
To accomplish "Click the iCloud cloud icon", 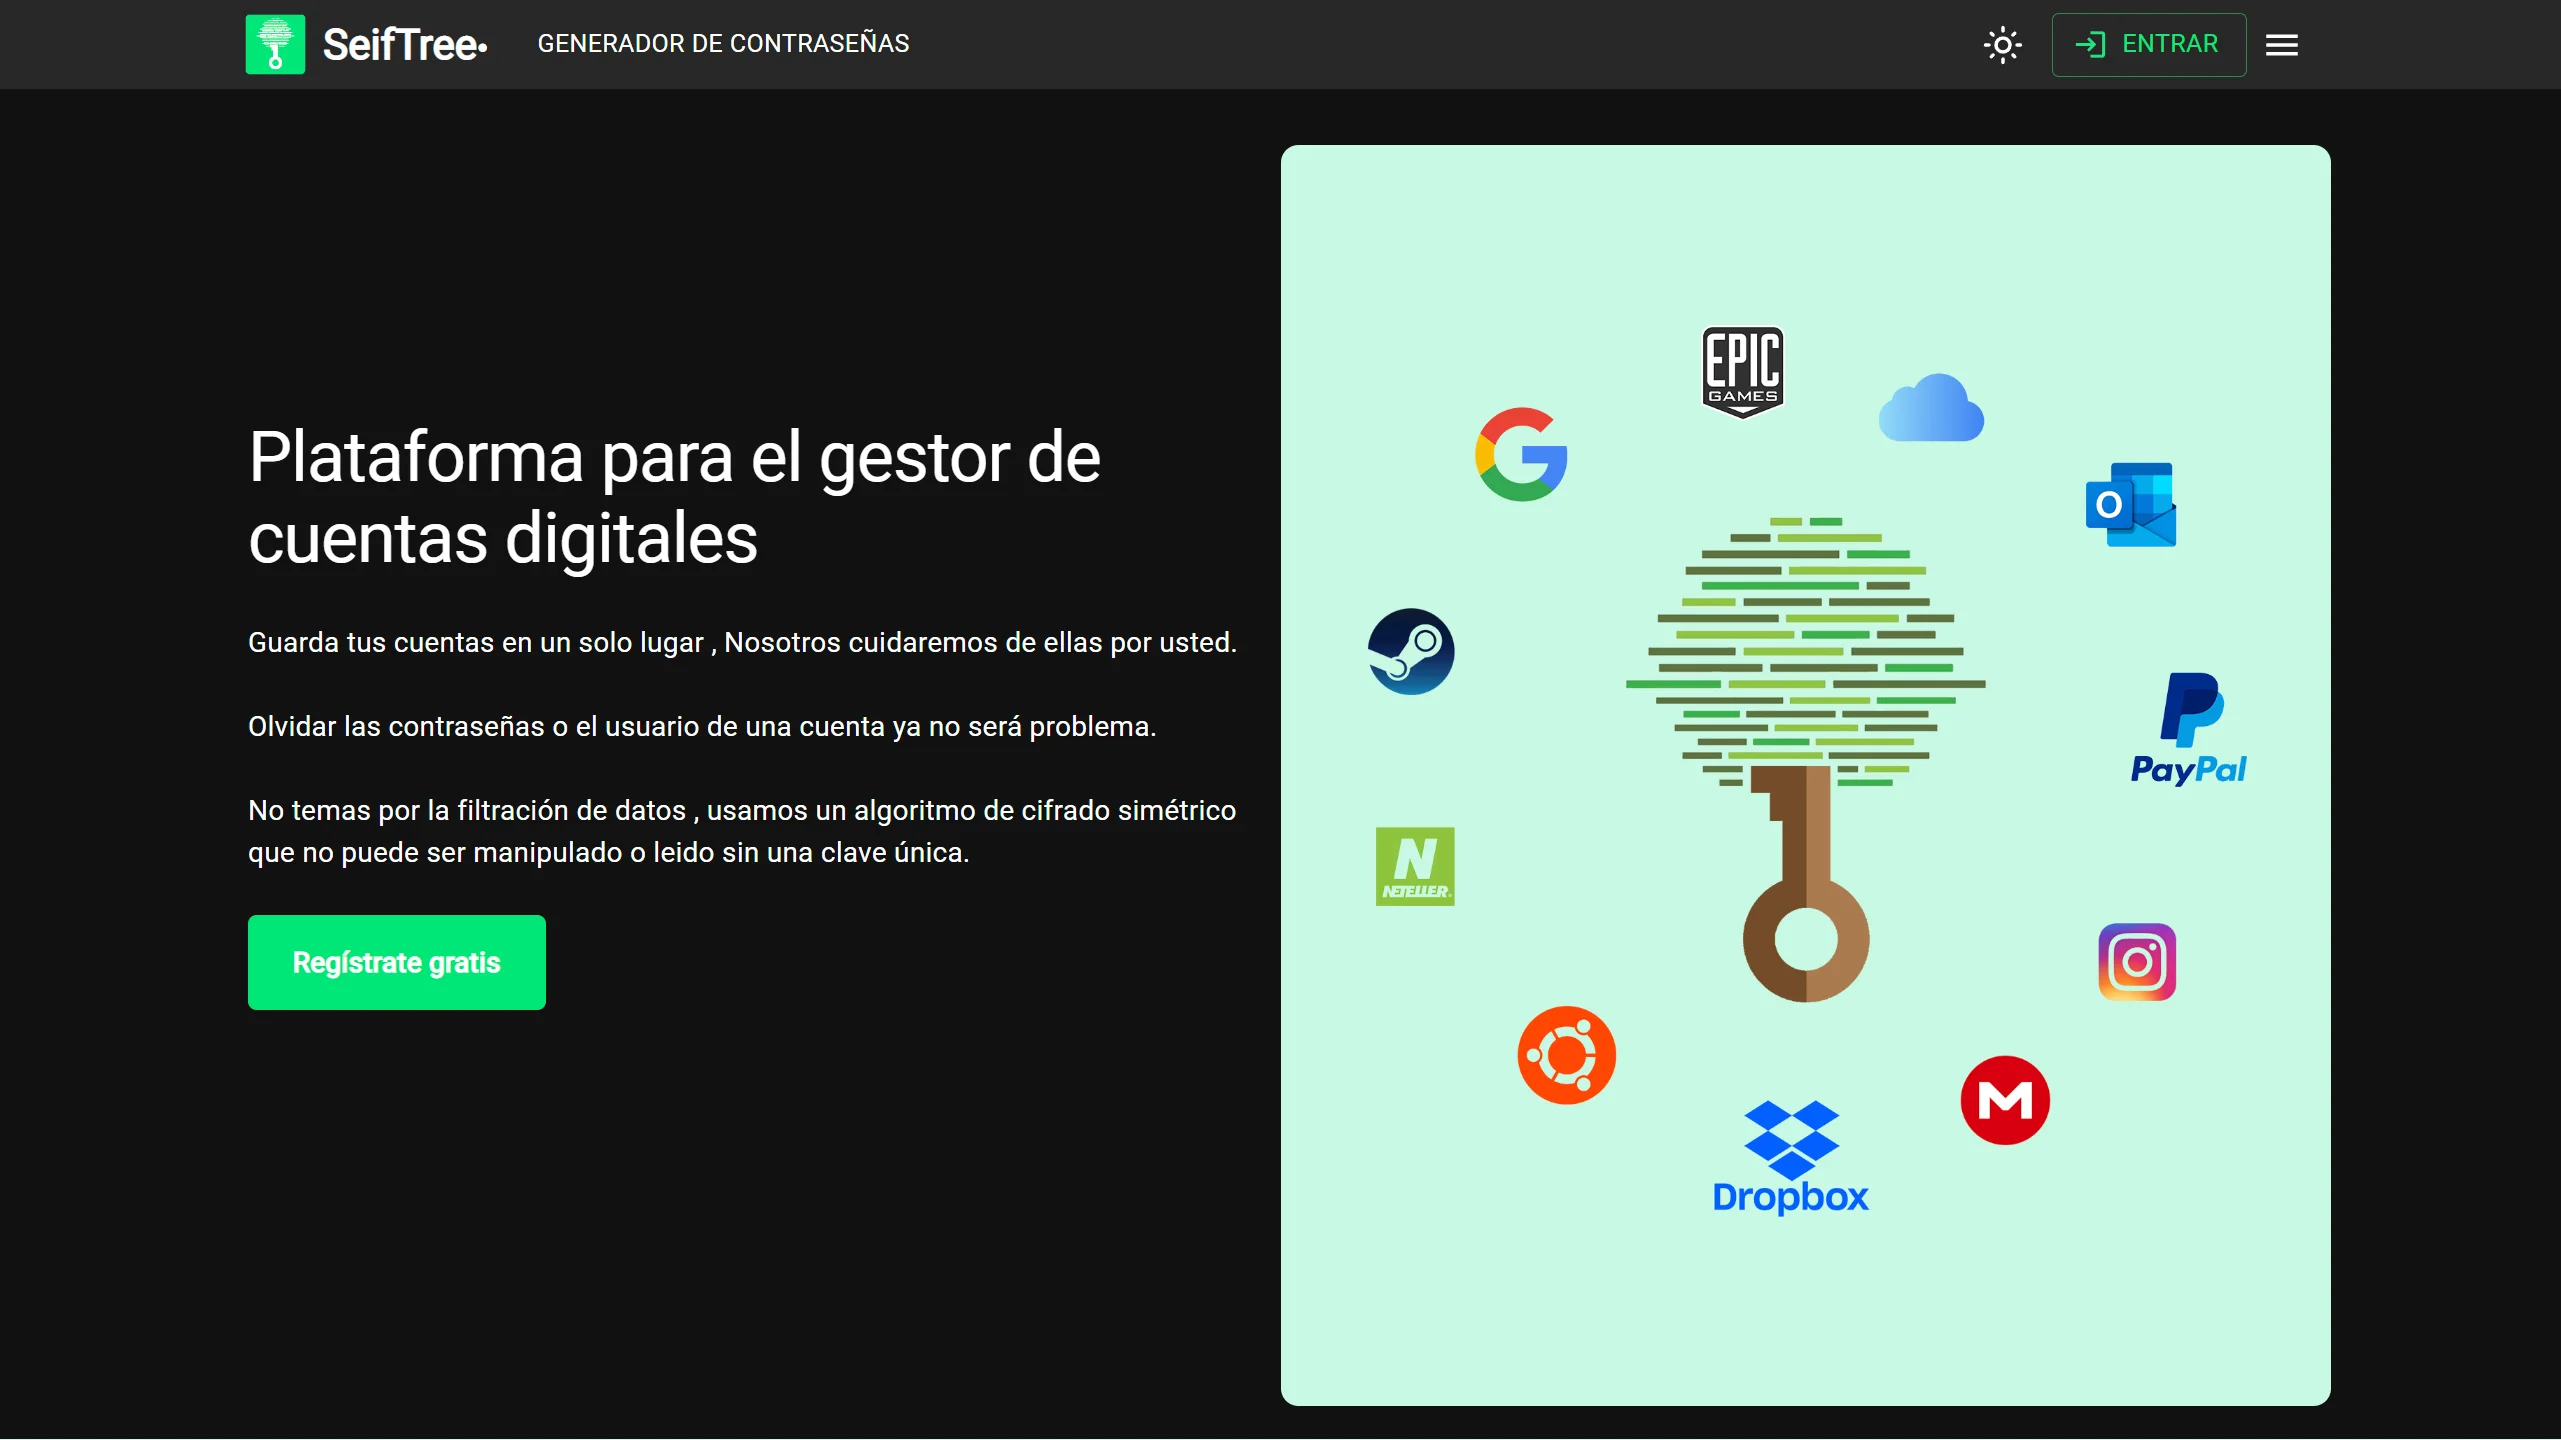I will click(x=1931, y=408).
